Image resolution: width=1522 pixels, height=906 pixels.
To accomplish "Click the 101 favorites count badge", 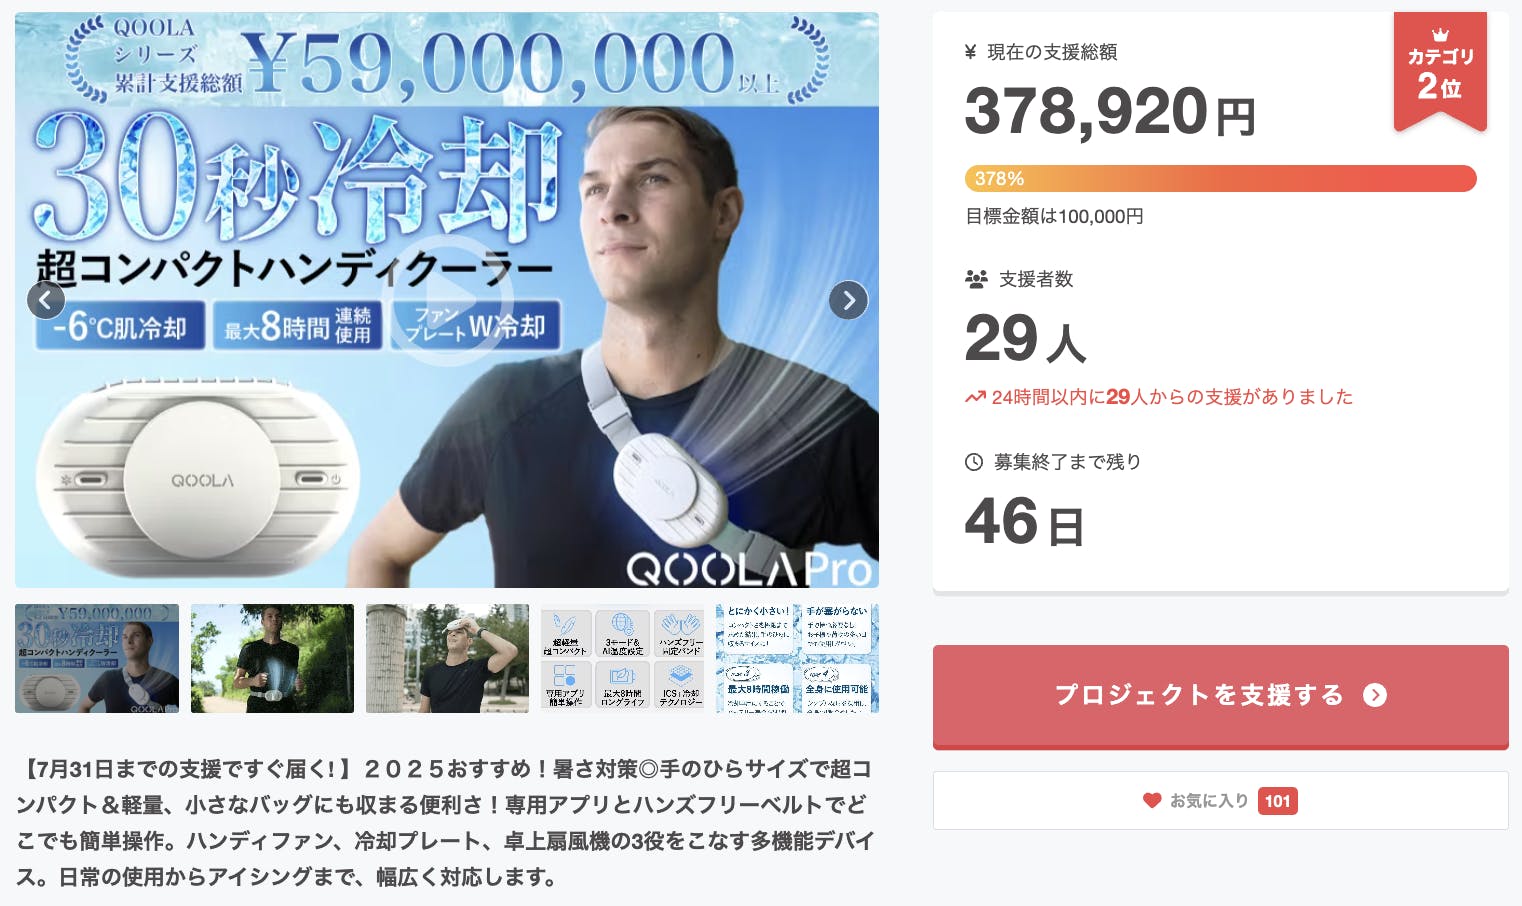I will 1277,801.
